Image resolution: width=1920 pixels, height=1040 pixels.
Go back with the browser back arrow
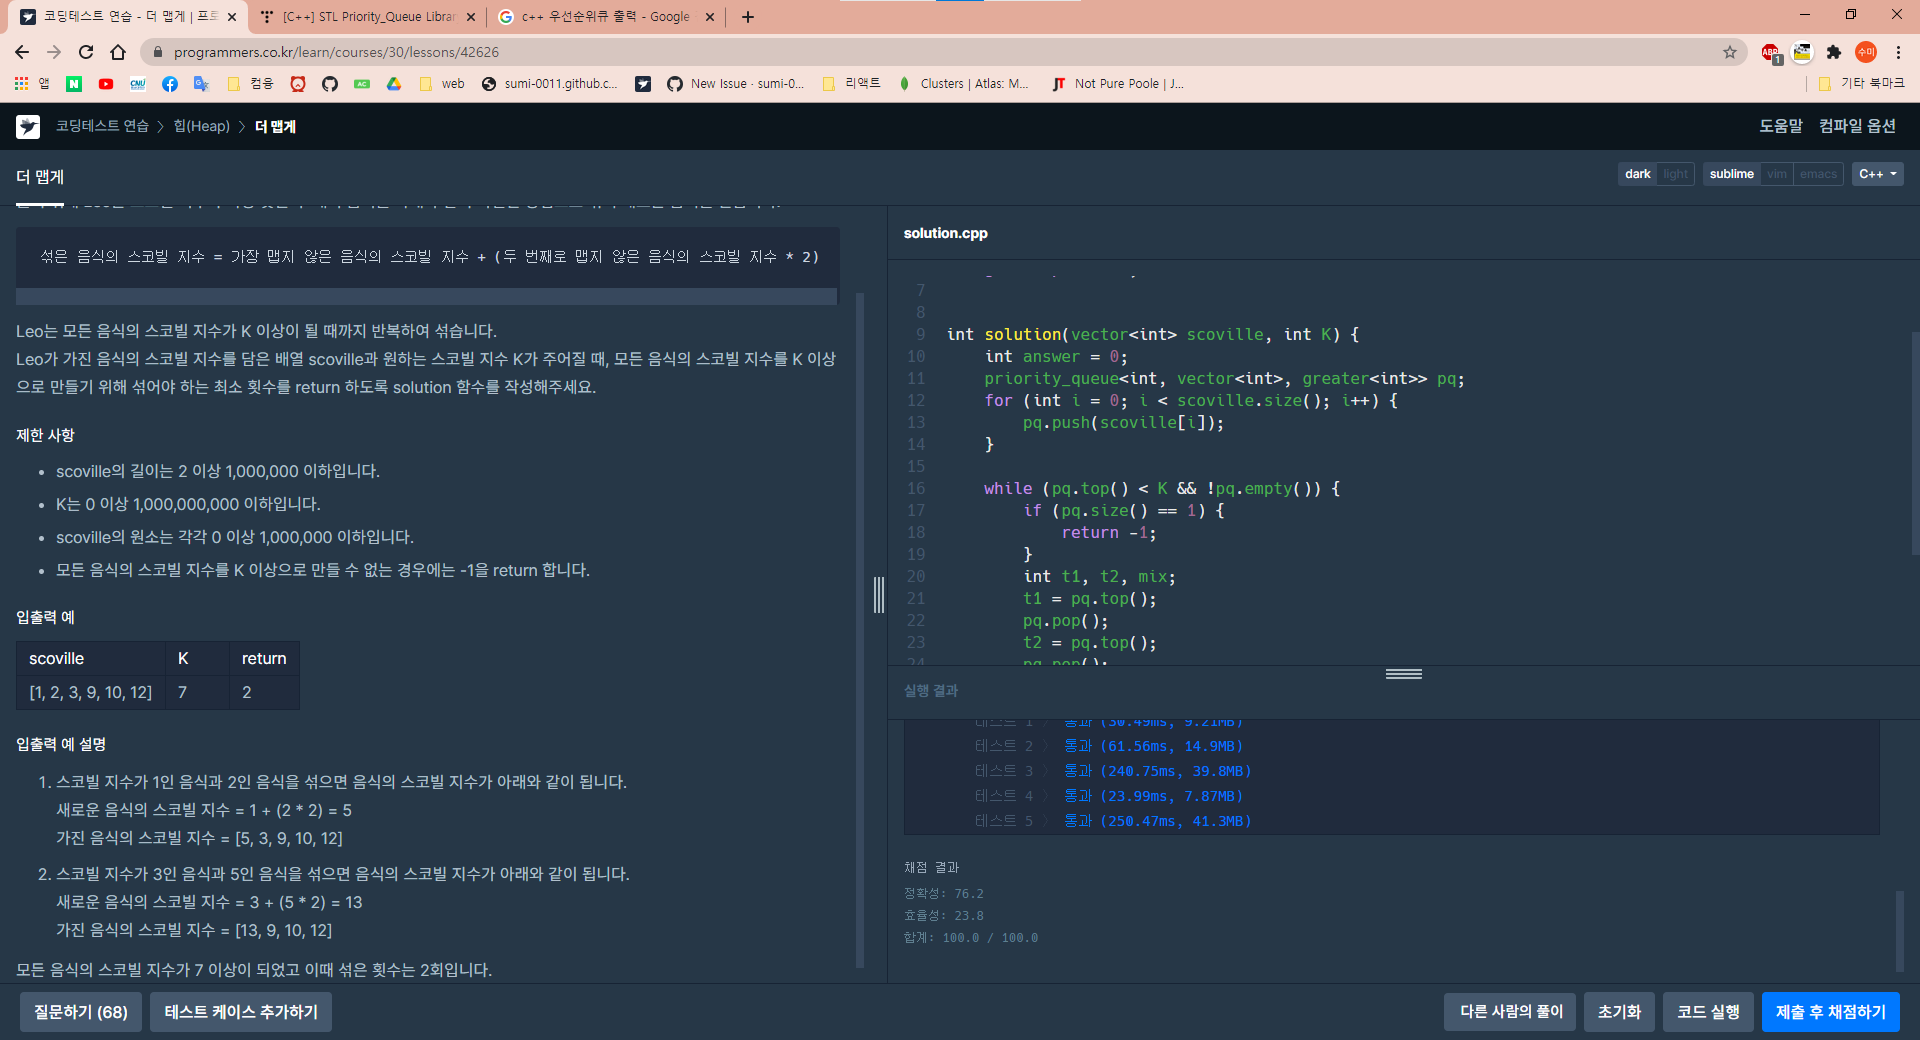[x=22, y=52]
